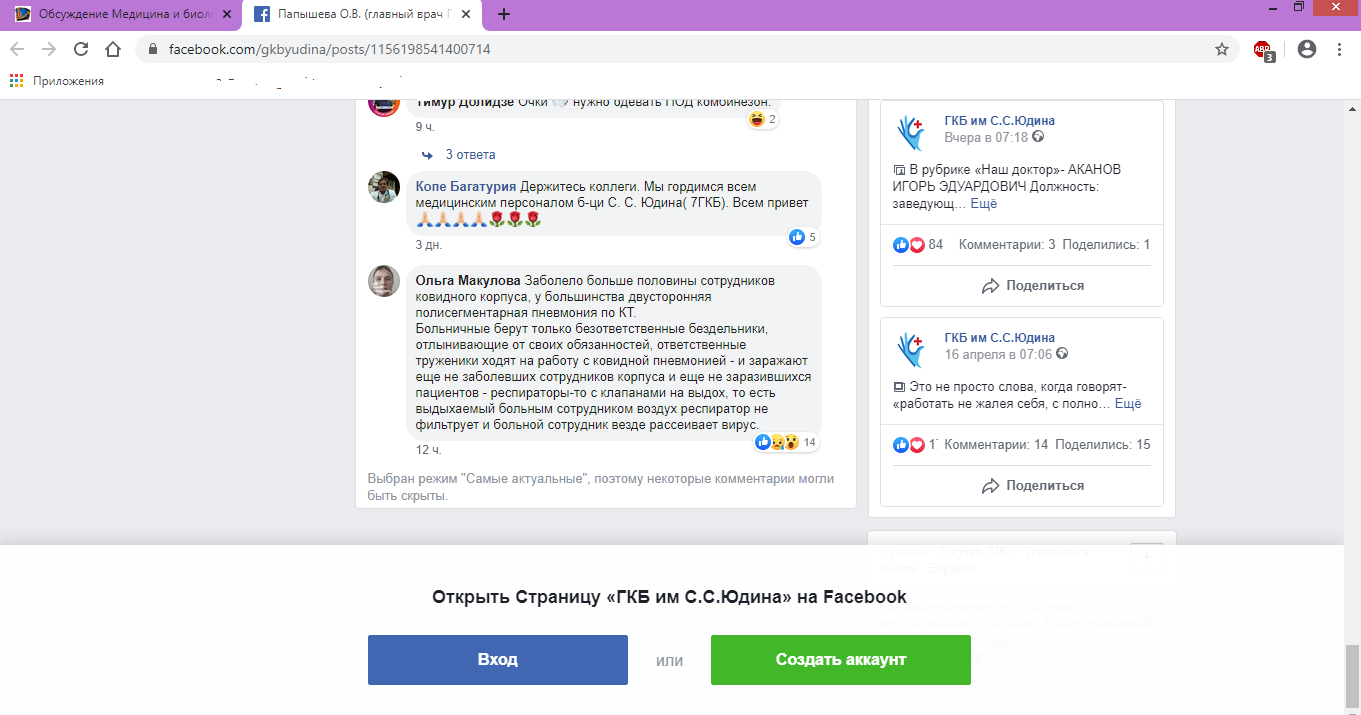Click ГКБ им С.С.Юдина name on 16 апреля post
The height and width of the screenshot is (715, 1361).
[1000, 338]
